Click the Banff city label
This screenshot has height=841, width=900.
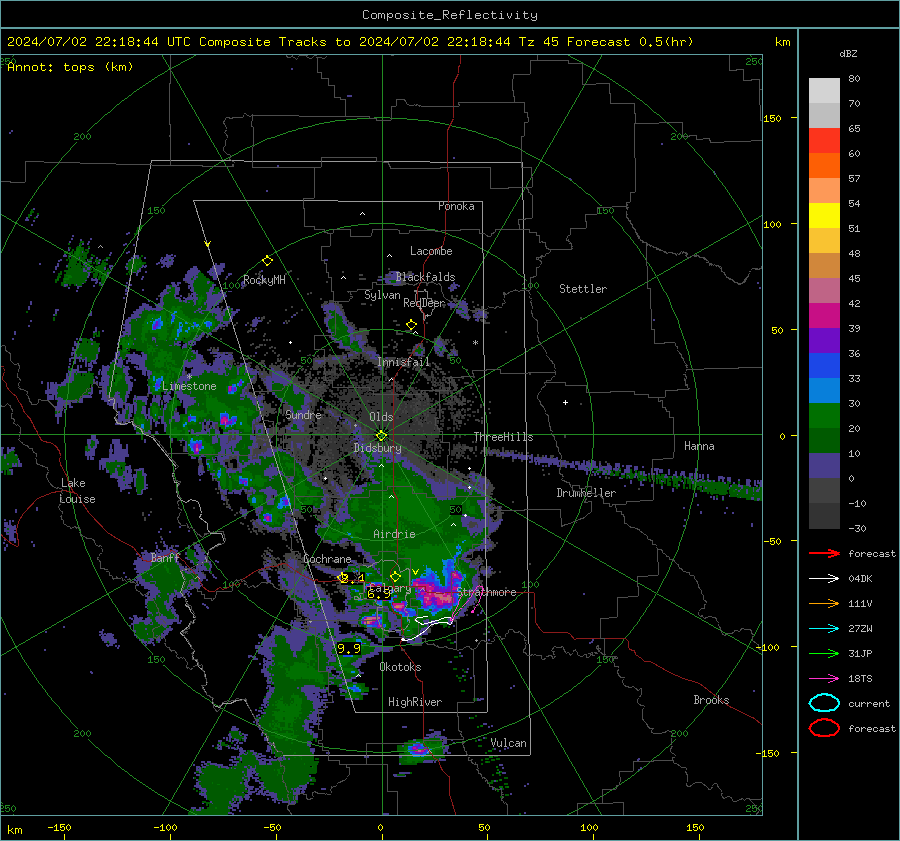165,557
